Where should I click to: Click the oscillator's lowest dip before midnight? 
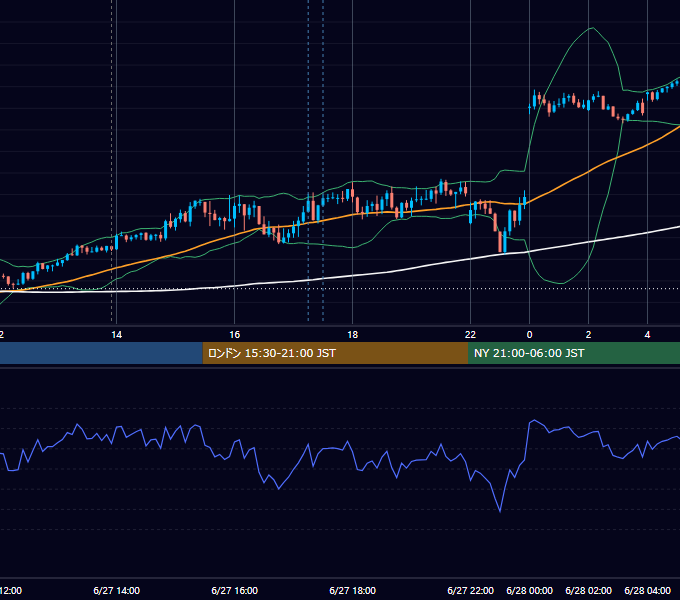click(500, 511)
